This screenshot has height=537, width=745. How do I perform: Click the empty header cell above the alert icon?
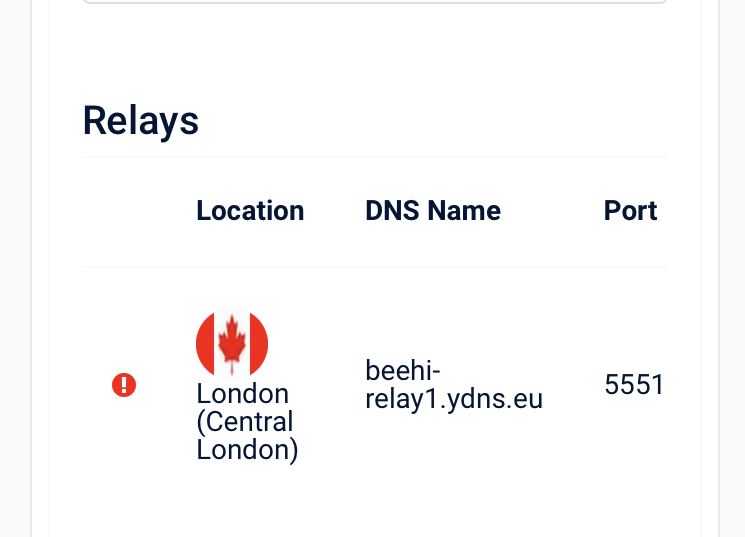124,211
